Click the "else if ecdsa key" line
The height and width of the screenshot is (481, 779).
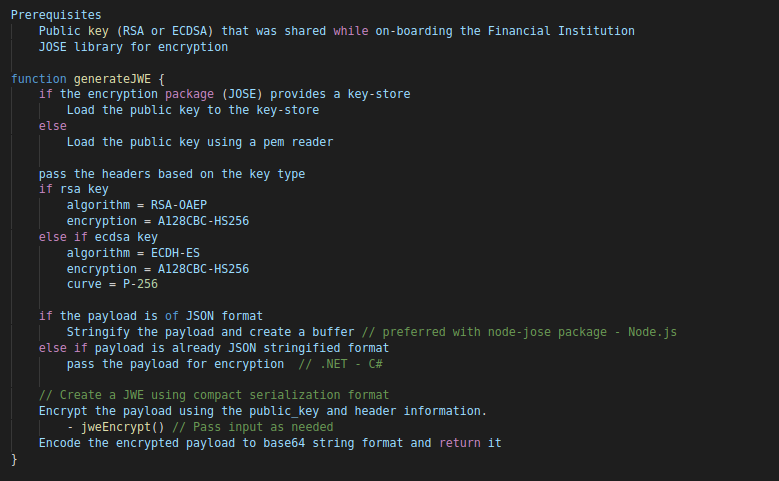[x=98, y=237]
